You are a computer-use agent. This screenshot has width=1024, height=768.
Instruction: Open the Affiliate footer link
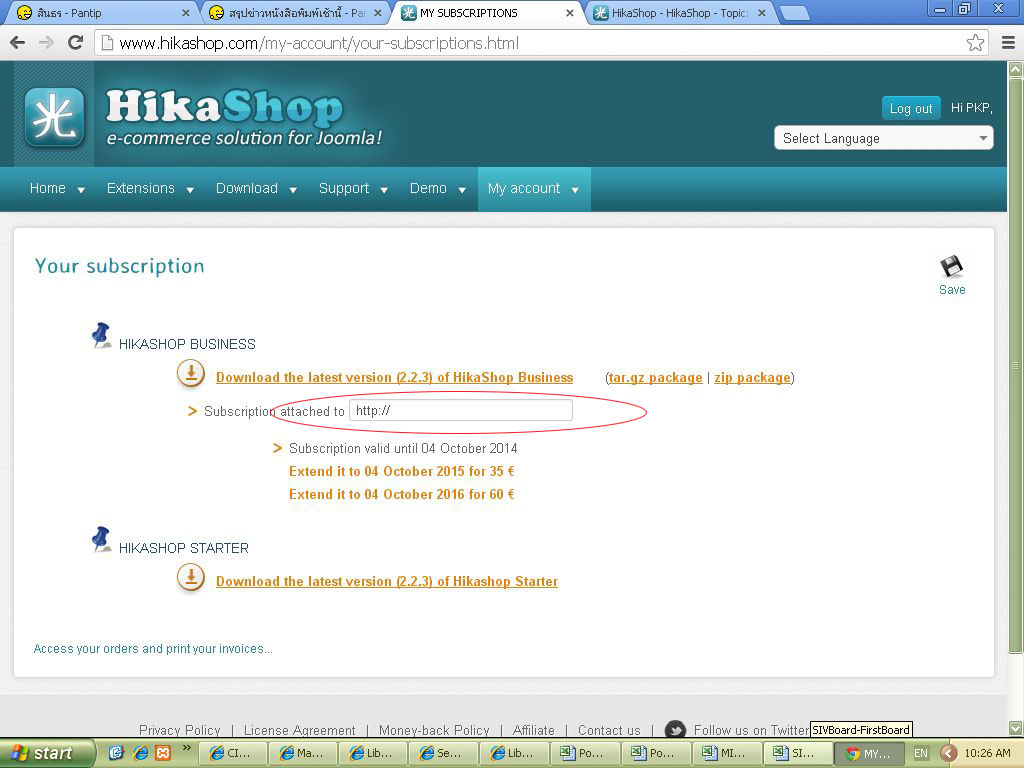tap(534, 730)
